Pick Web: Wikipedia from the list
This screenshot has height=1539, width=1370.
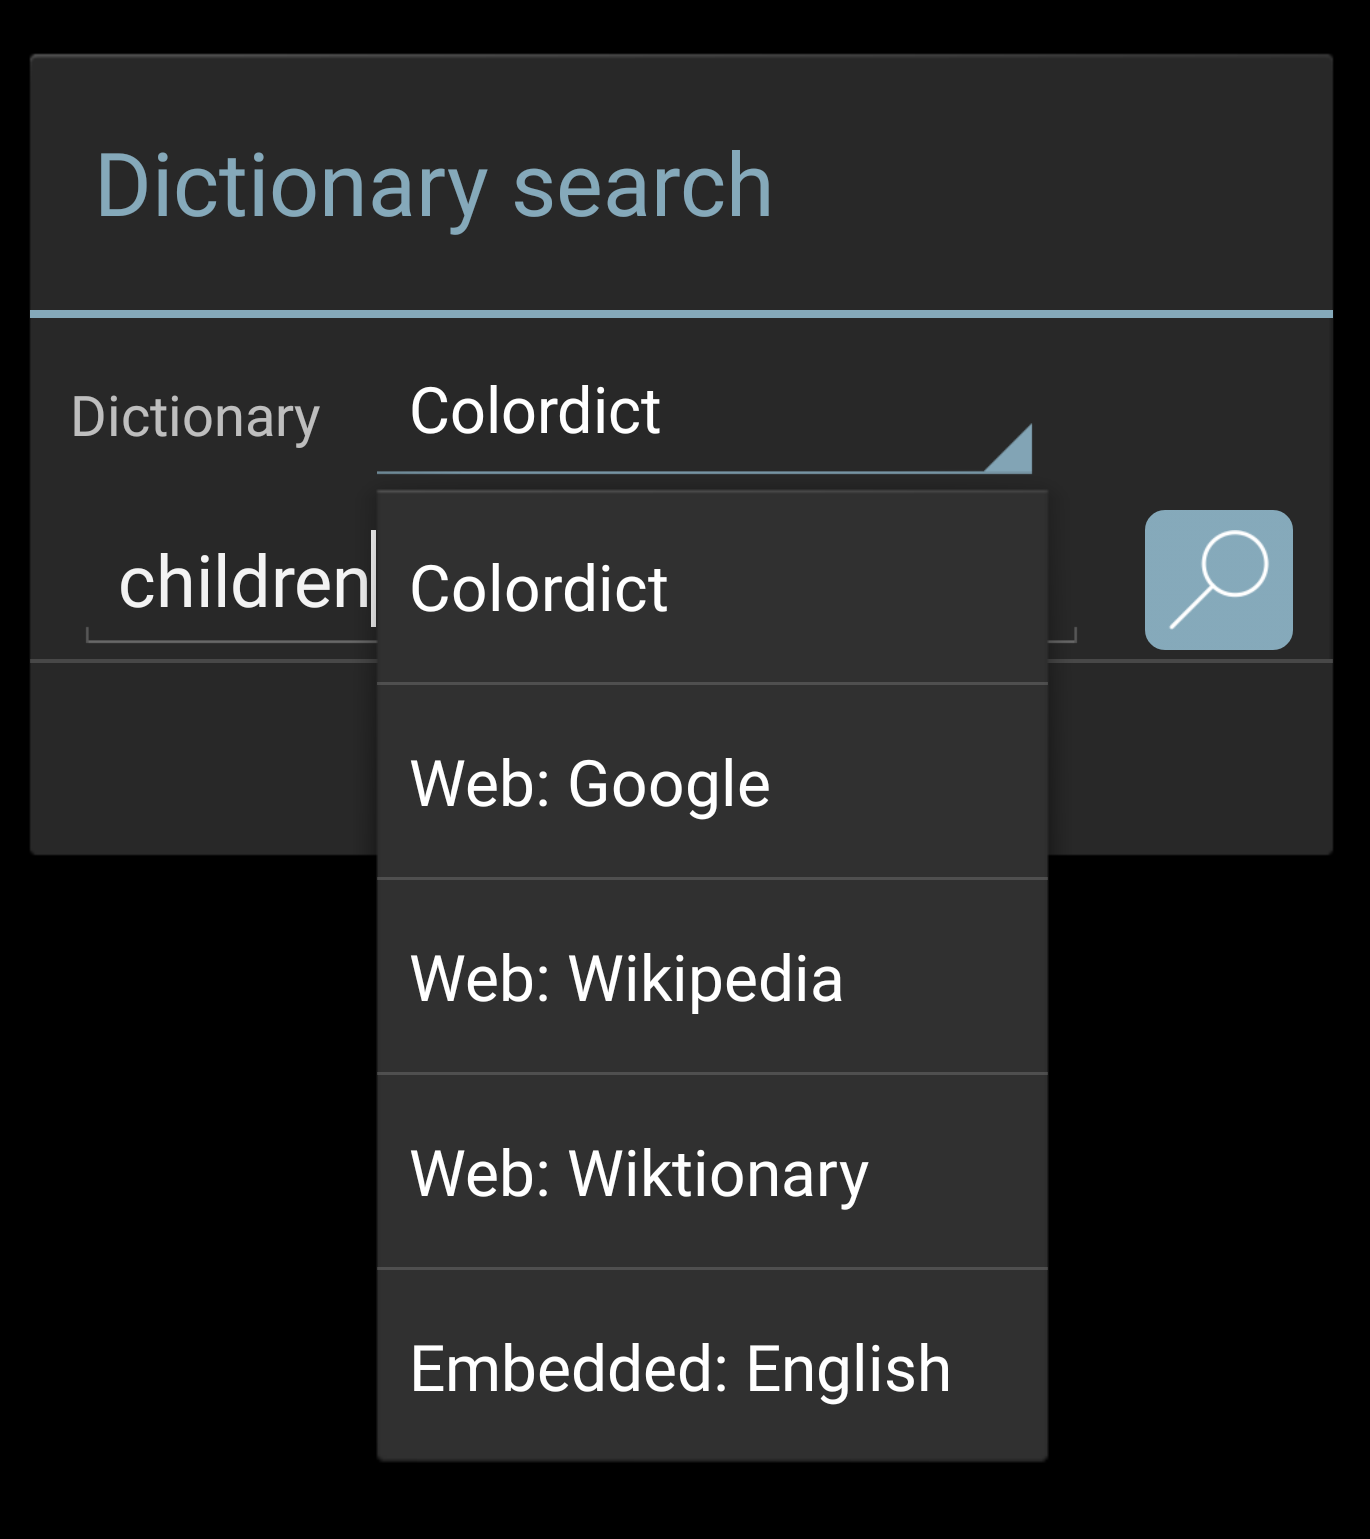click(712, 977)
